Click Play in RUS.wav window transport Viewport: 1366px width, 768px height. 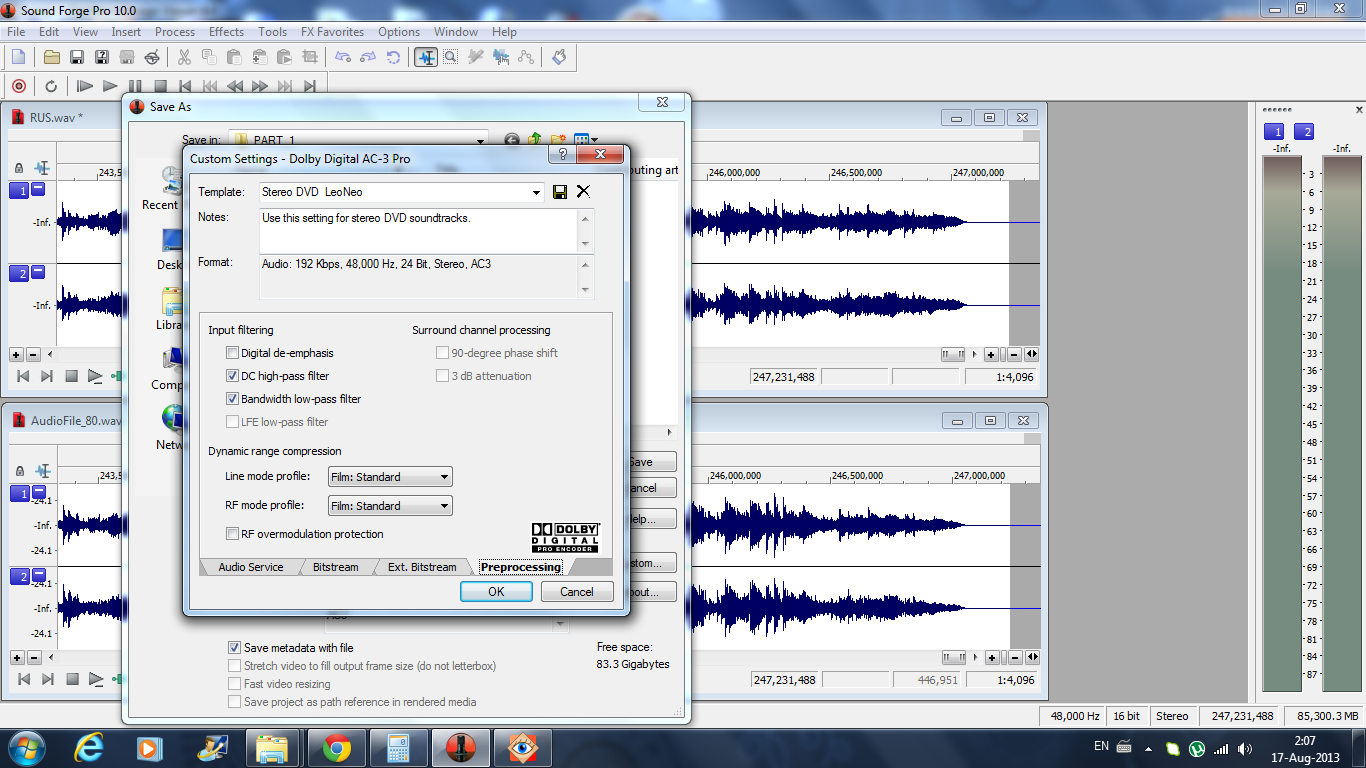coord(95,376)
